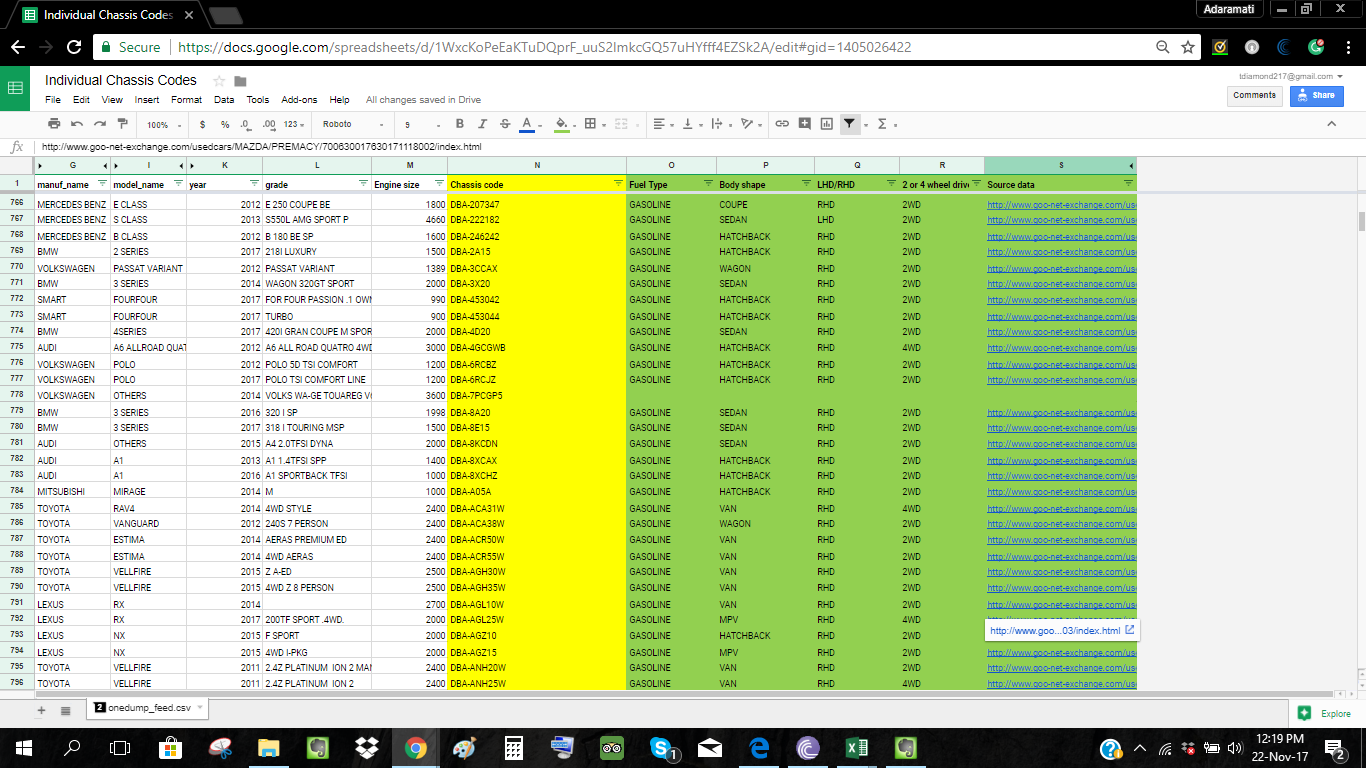The width and height of the screenshot is (1366, 768).
Task: Increase decimal places
Action: [x=269, y=124]
